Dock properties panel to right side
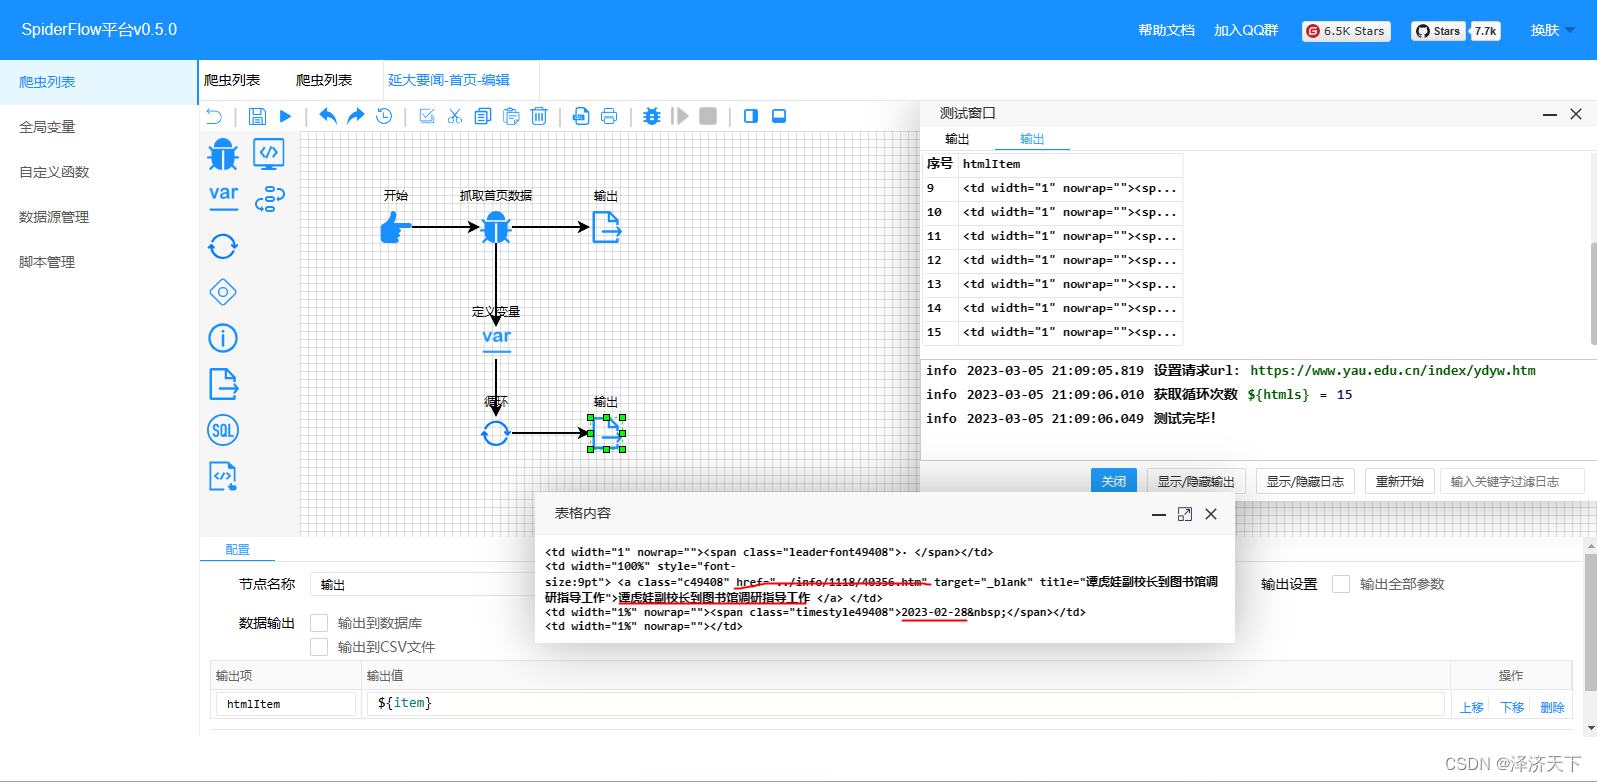This screenshot has width=1597, height=782. [751, 116]
